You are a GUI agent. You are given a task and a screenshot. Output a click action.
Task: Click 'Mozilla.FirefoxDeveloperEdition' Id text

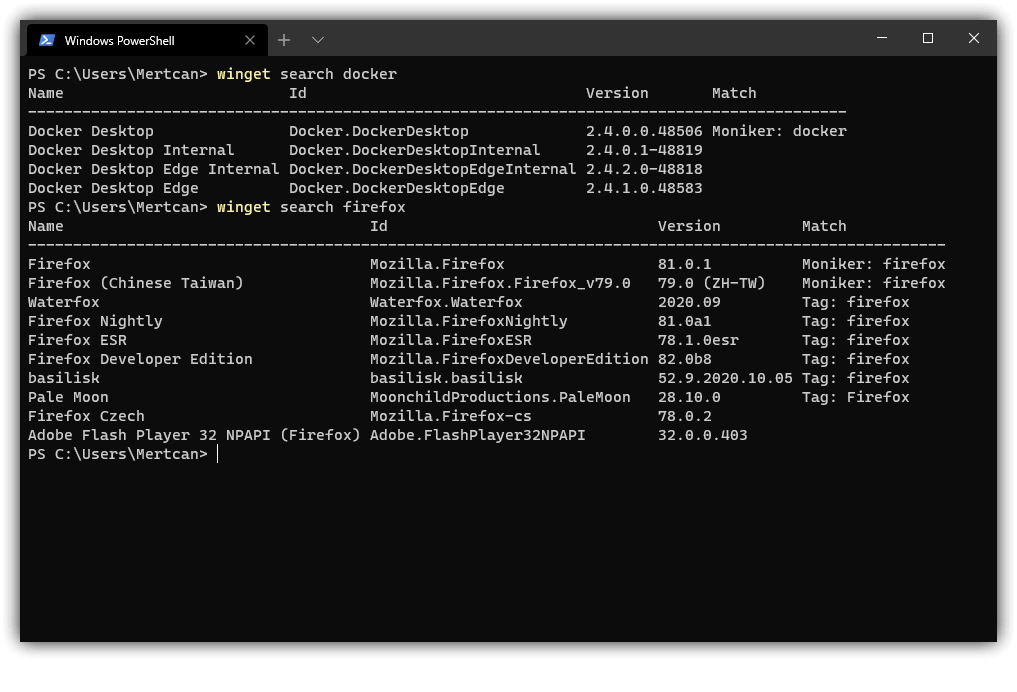[x=509, y=359]
